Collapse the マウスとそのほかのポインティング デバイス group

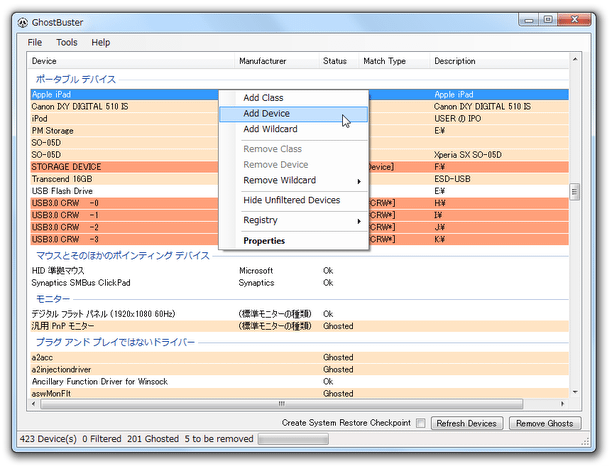point(123,256)
